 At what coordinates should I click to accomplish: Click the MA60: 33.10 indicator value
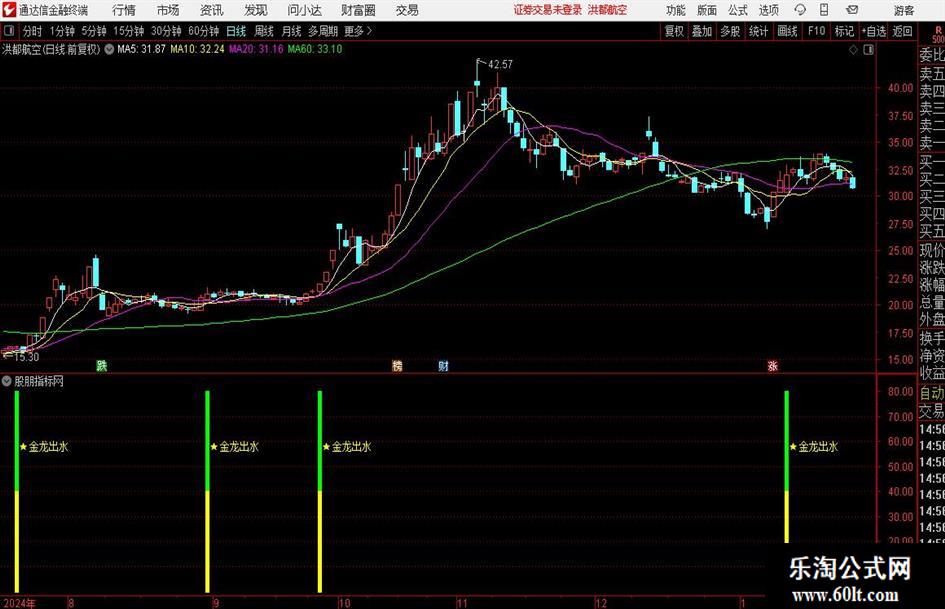click(x=315, y=49)
